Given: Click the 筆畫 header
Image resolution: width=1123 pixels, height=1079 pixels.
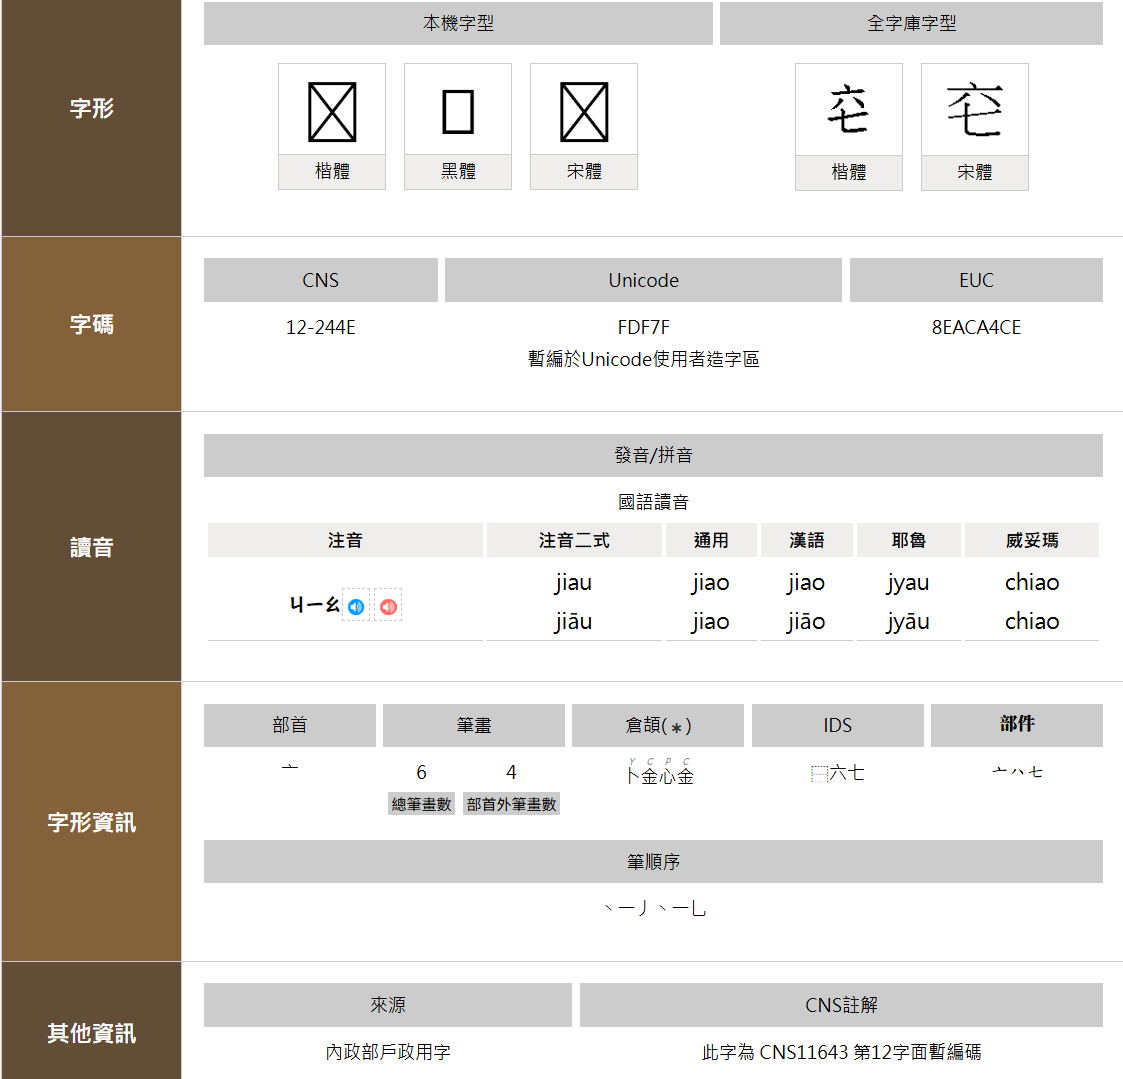Looking at the screenshot, I should [x=473, y=725].
